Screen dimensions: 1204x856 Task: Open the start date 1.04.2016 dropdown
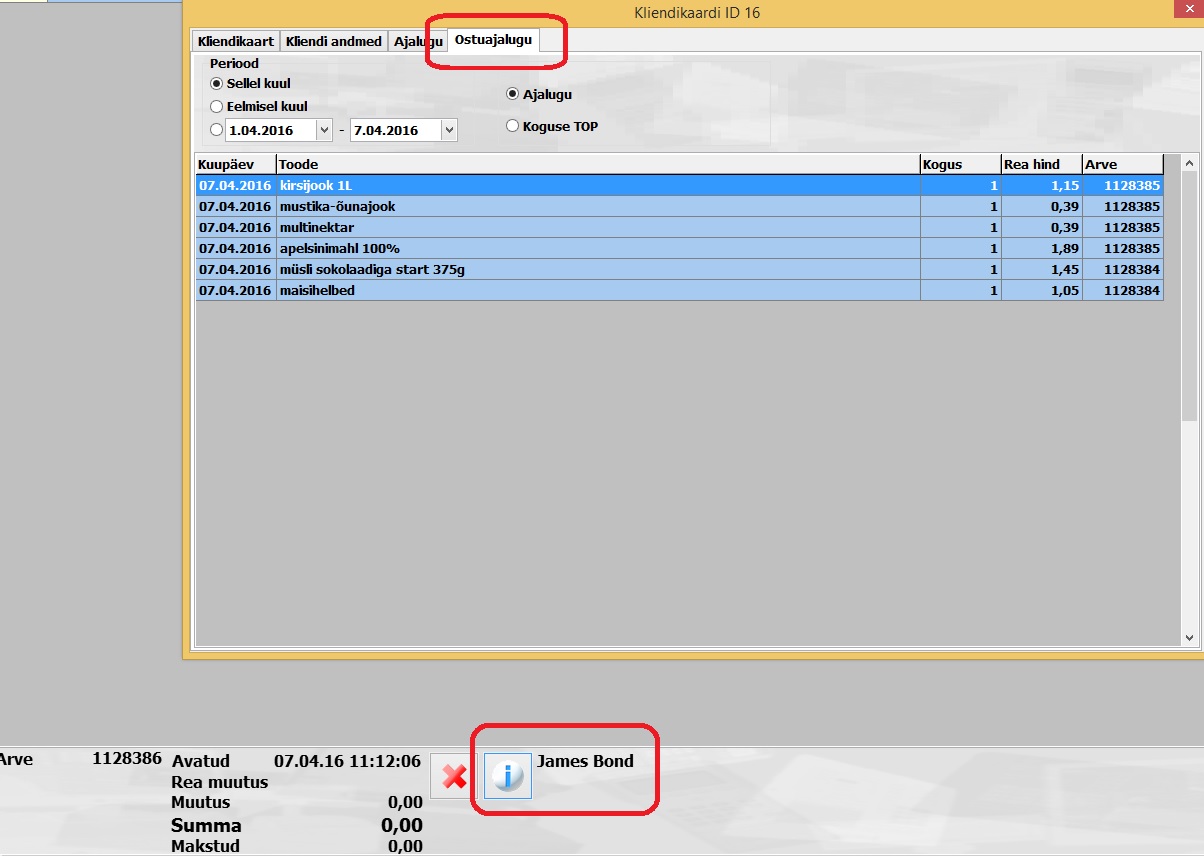[x=324, y=130]
